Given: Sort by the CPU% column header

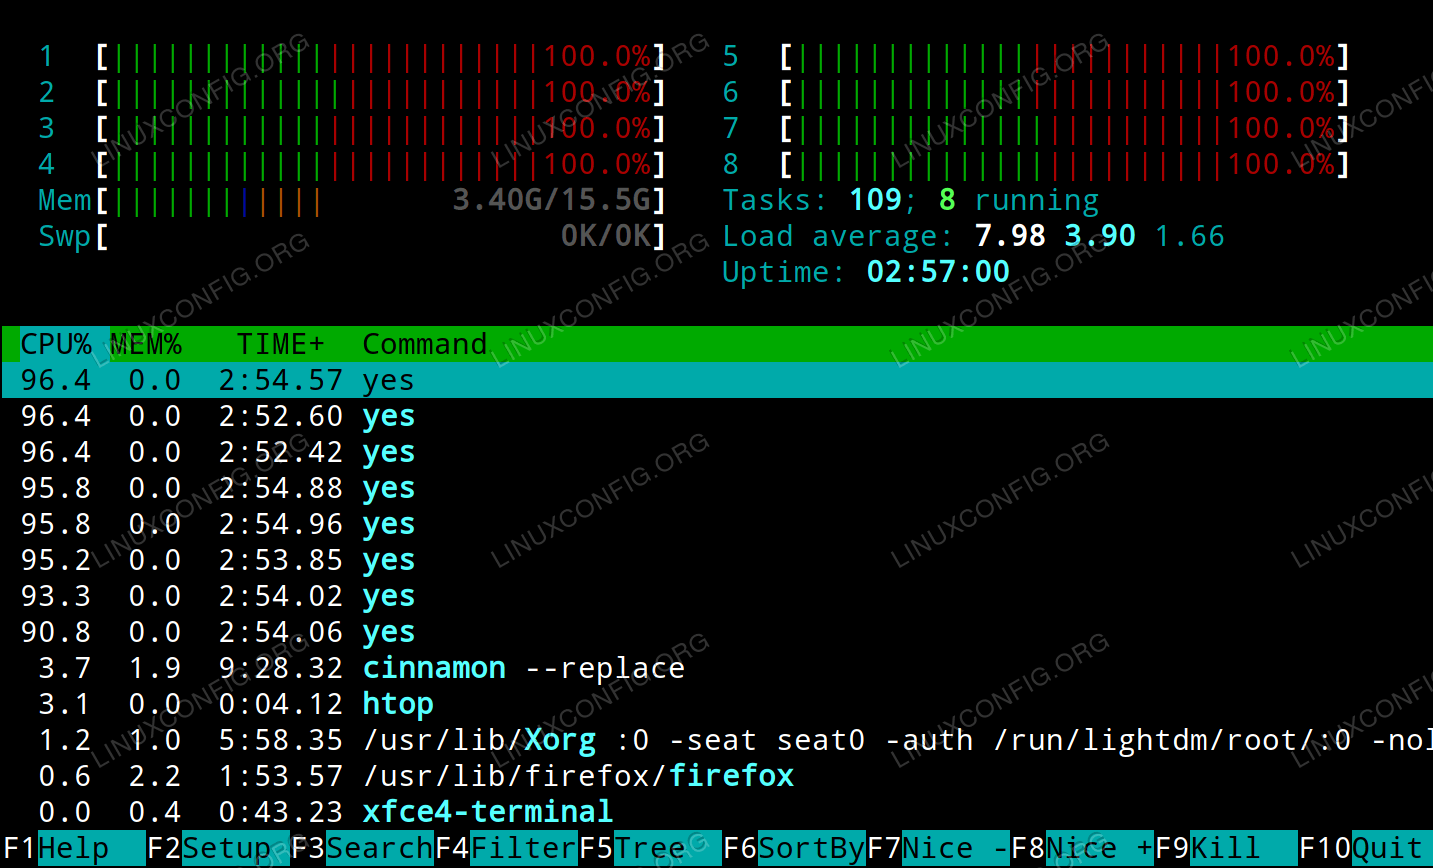Looking at the screenshot, I should [x=56, y=344].
